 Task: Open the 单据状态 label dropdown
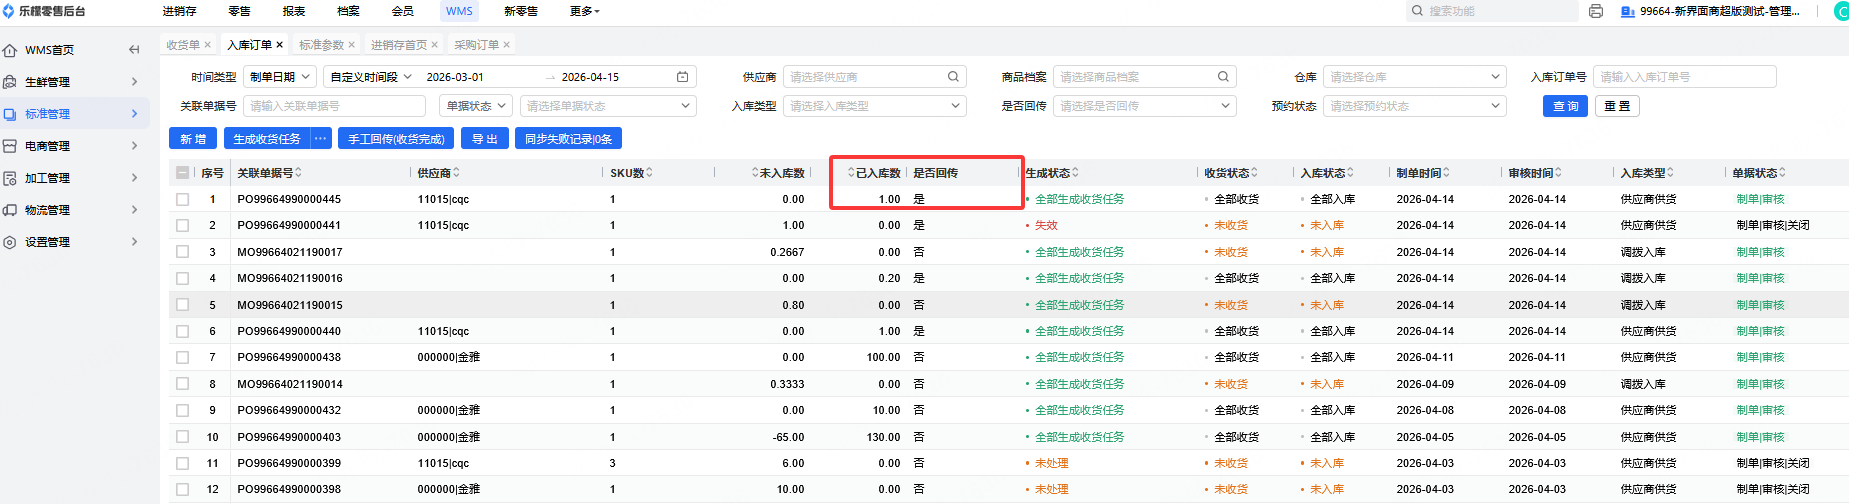coord(476,106)
